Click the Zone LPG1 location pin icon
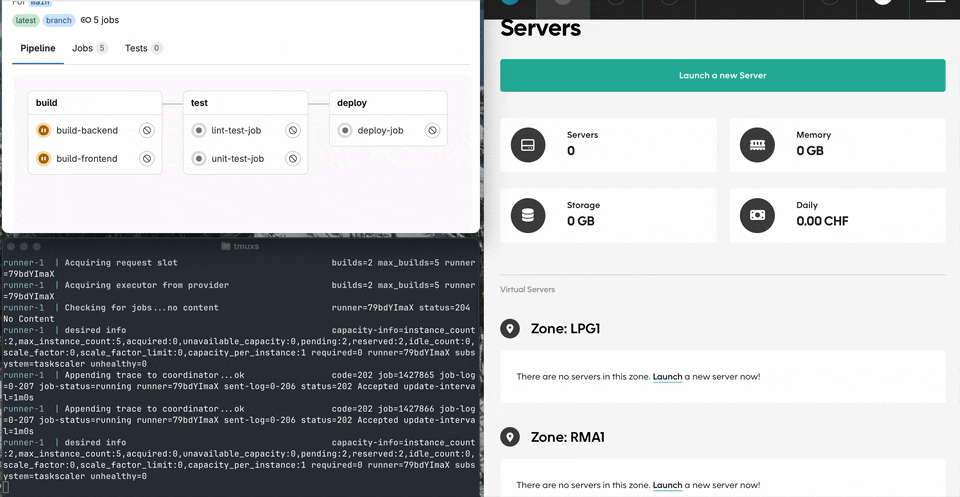 510,329
